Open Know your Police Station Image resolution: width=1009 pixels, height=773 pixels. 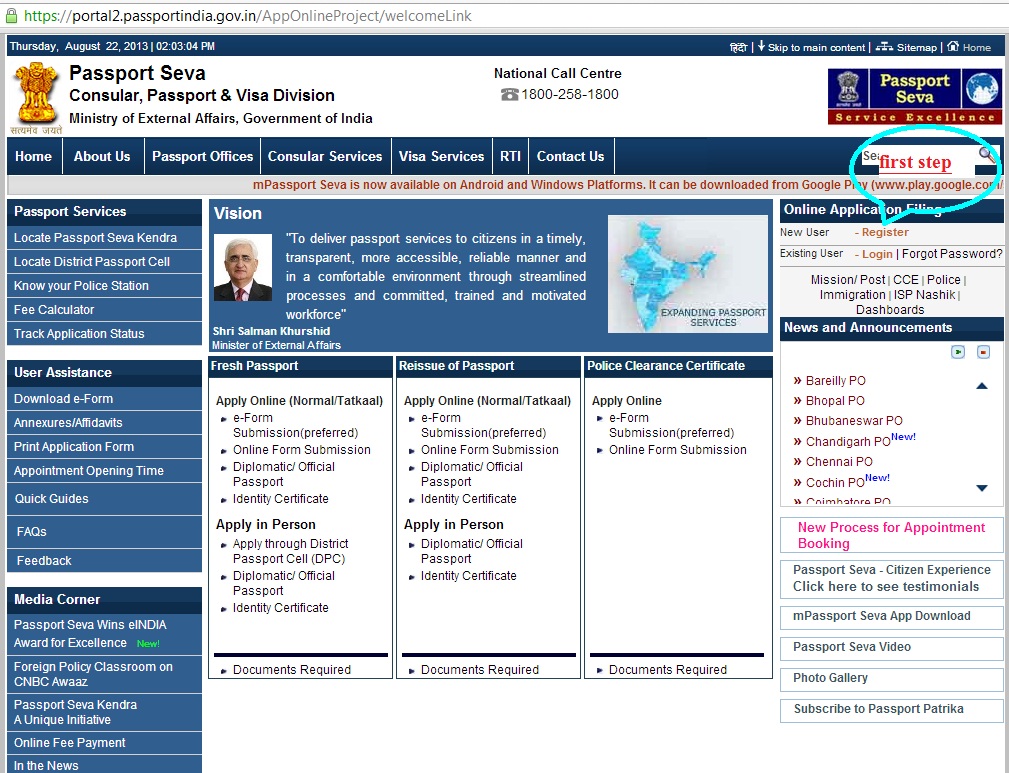104,286
